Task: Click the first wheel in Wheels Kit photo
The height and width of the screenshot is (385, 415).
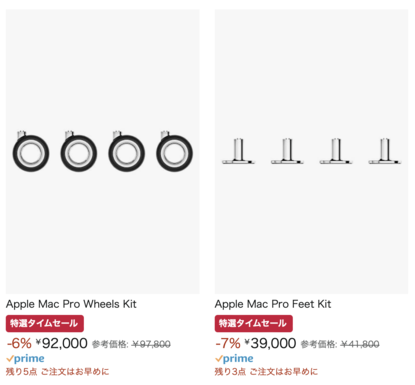Action: tap(31, 151)
